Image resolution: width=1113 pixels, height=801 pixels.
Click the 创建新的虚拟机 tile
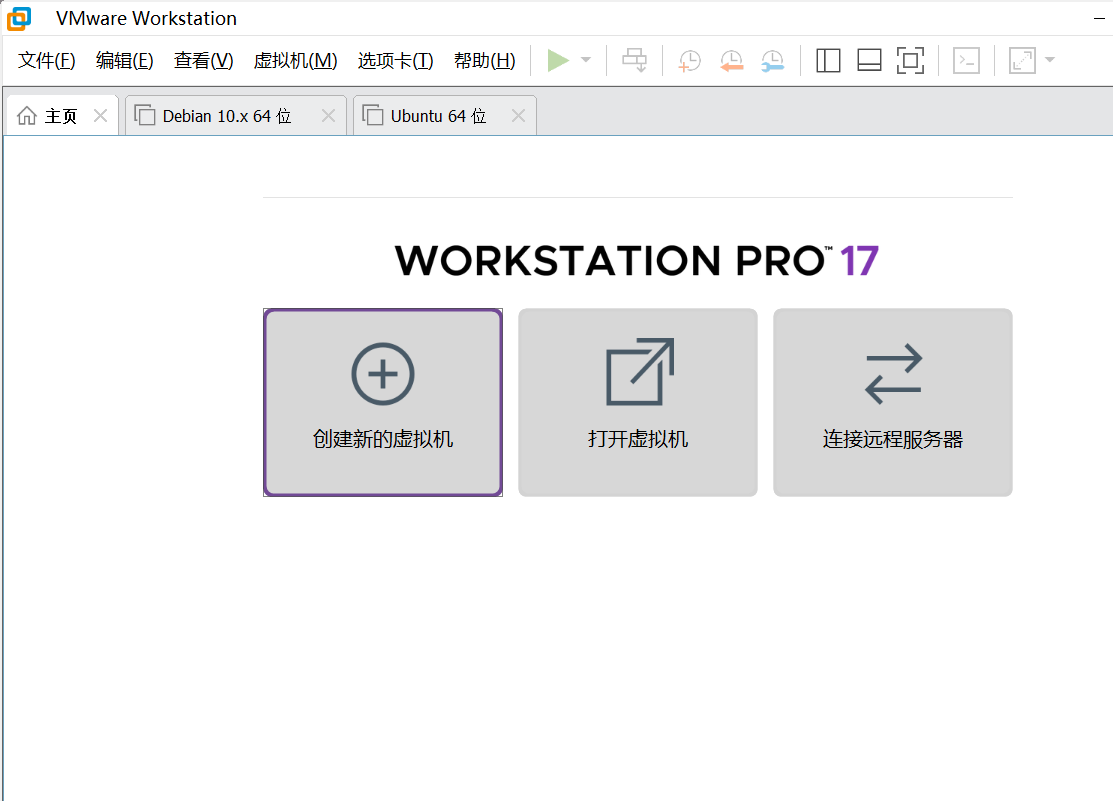click(x=383, y=403)
